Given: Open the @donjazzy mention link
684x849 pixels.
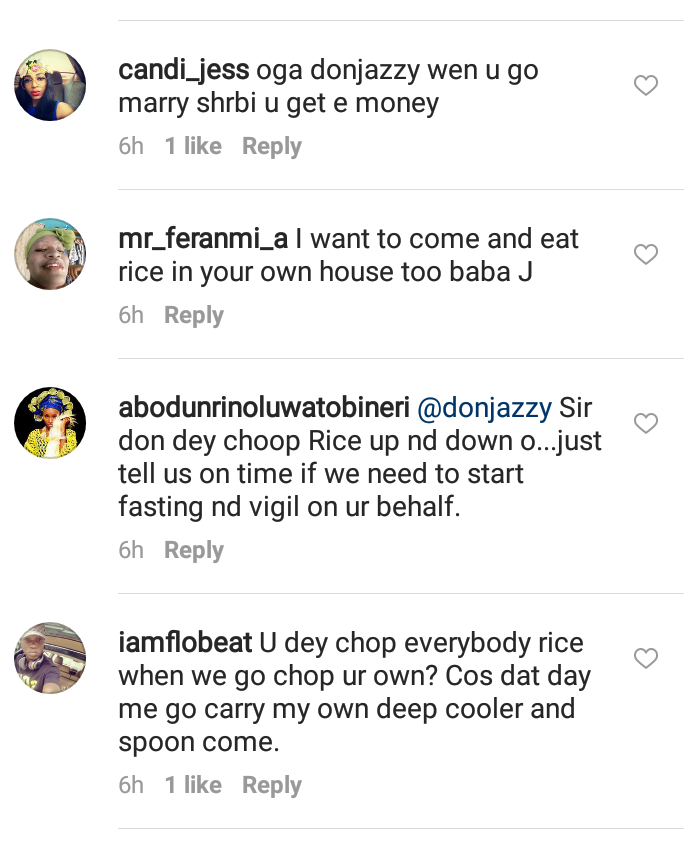Looking at the screenshot, I should (x=484, y=408).
